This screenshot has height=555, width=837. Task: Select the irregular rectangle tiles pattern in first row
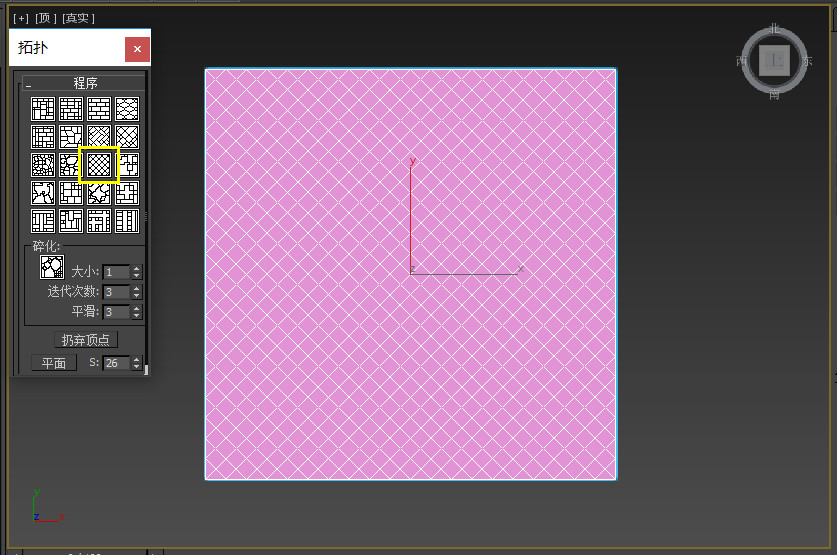pos(43,109)
